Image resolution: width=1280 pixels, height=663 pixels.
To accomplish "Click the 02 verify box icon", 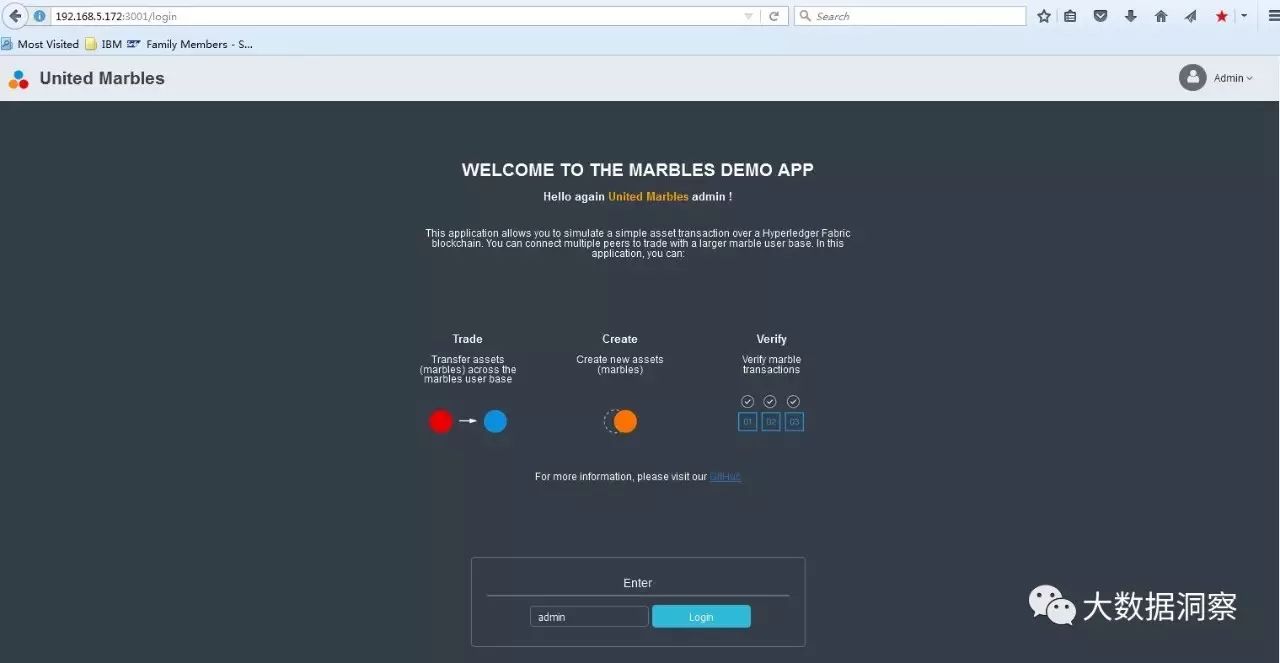I will coord(771,422).
